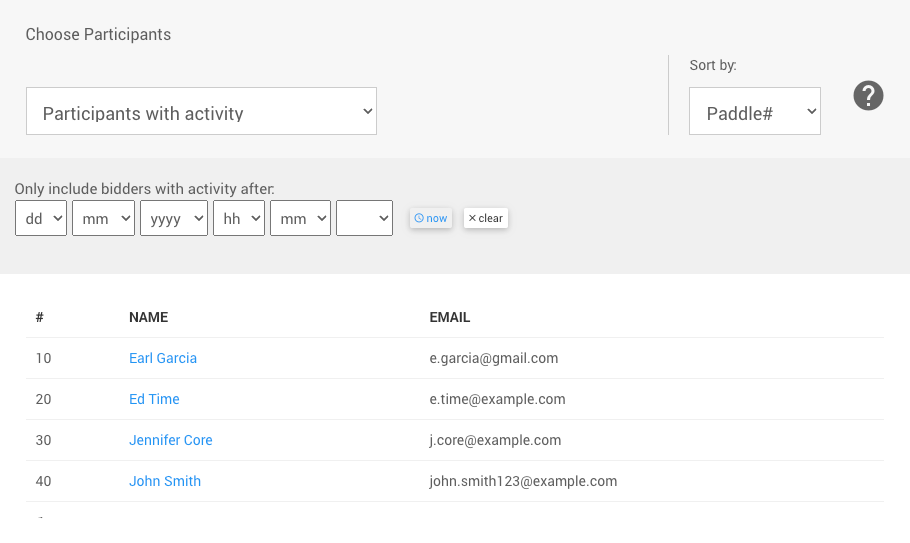Image resolution: width=910 pixels, height=543 pixels.
Task: Open John Smith's participant link
Action: [165, 481]
